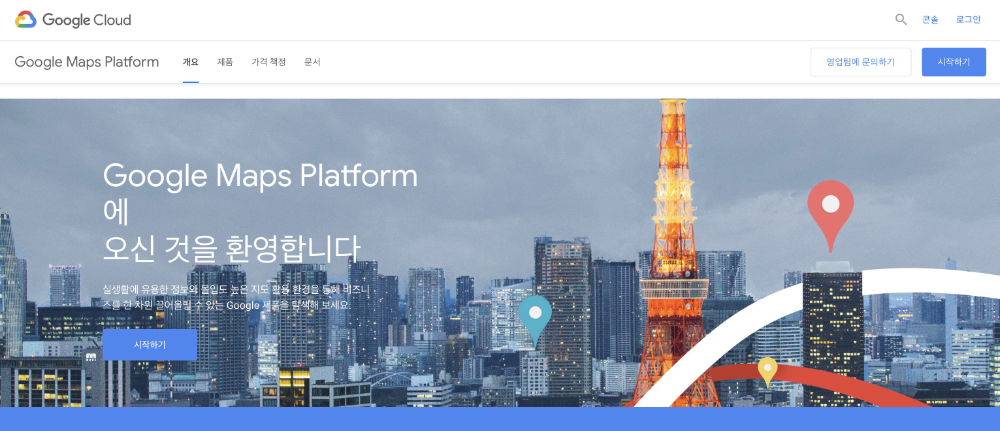Click the teal map pin marker

click(535, 321)
